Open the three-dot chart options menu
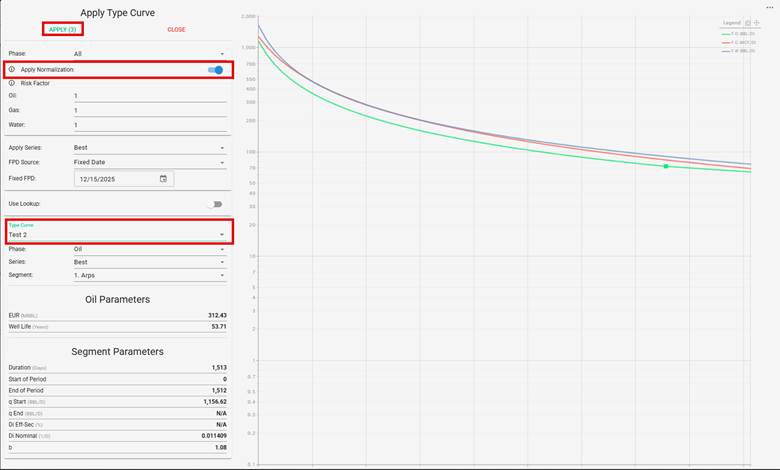The width and height of the screenshot is (780, 470). [770, 7]
